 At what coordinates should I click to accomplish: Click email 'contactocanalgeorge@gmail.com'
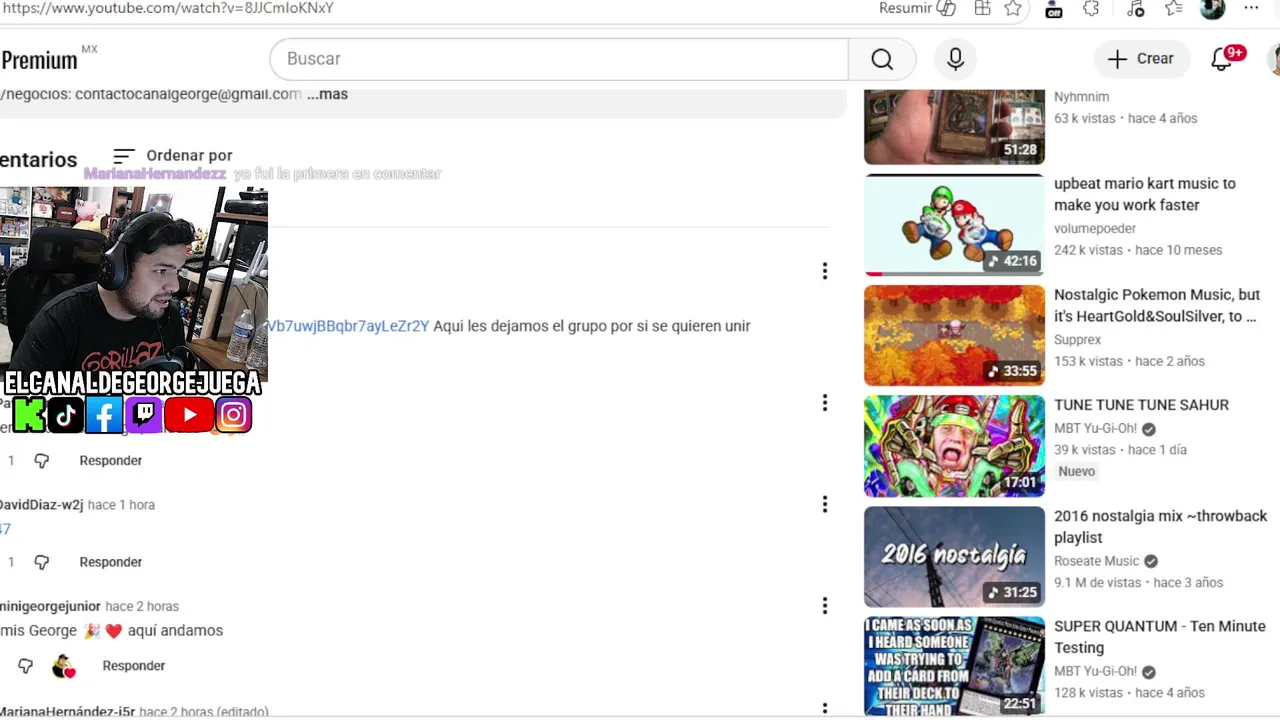[x=188, y=94]
